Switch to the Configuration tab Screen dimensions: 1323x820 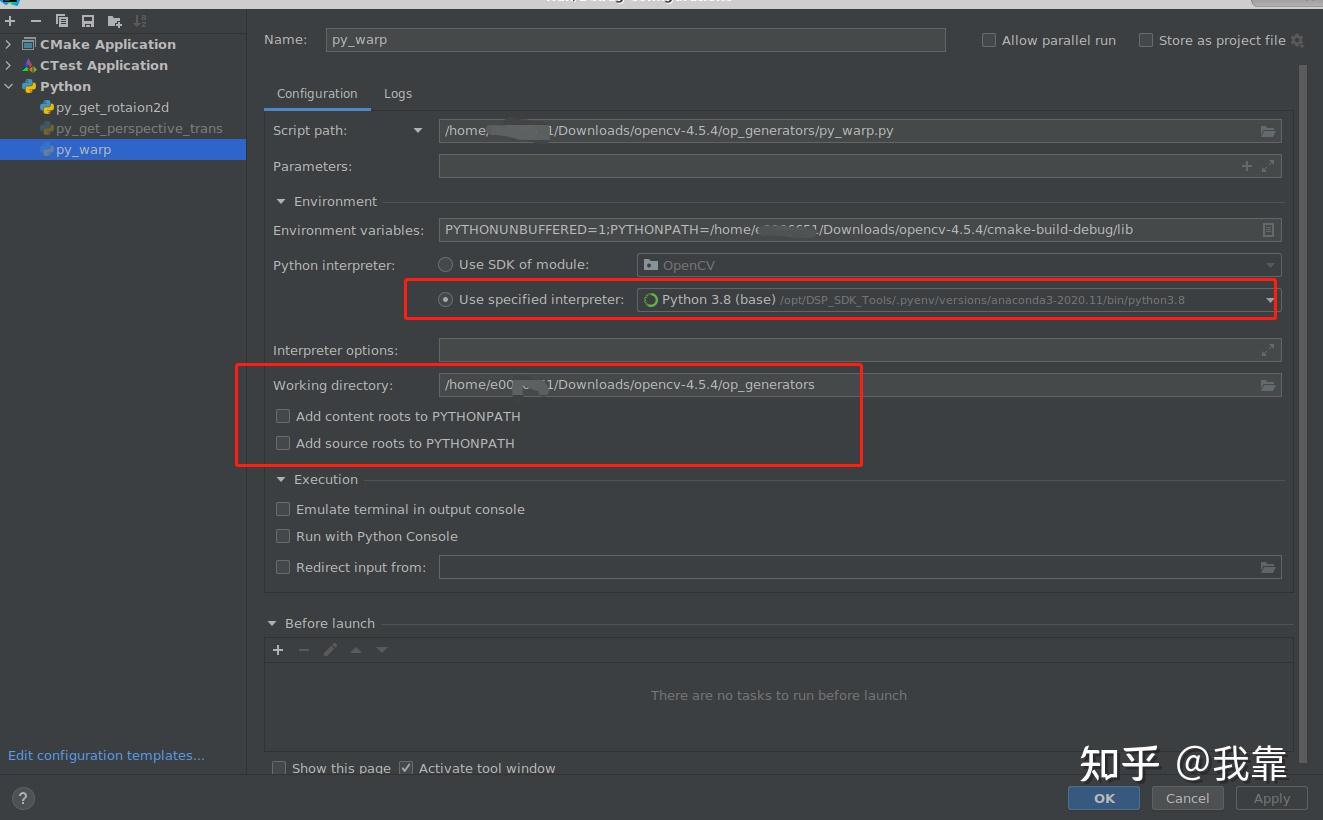click(317, 94)
